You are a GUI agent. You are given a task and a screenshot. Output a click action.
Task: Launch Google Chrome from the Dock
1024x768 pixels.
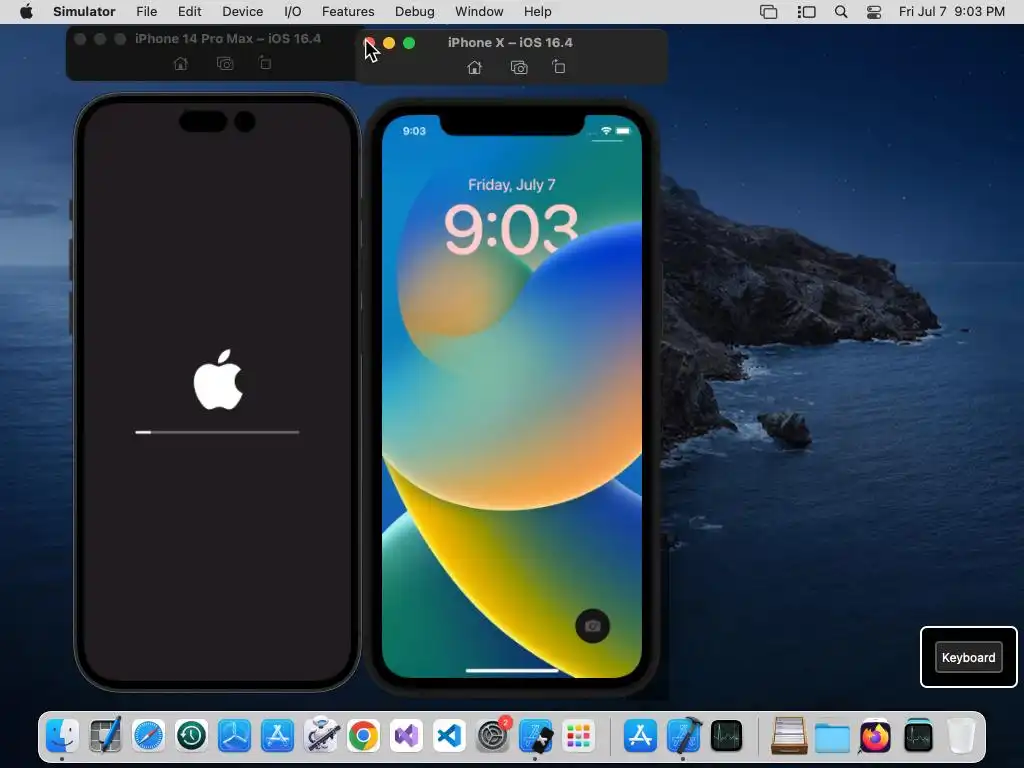tap(364, 736)
